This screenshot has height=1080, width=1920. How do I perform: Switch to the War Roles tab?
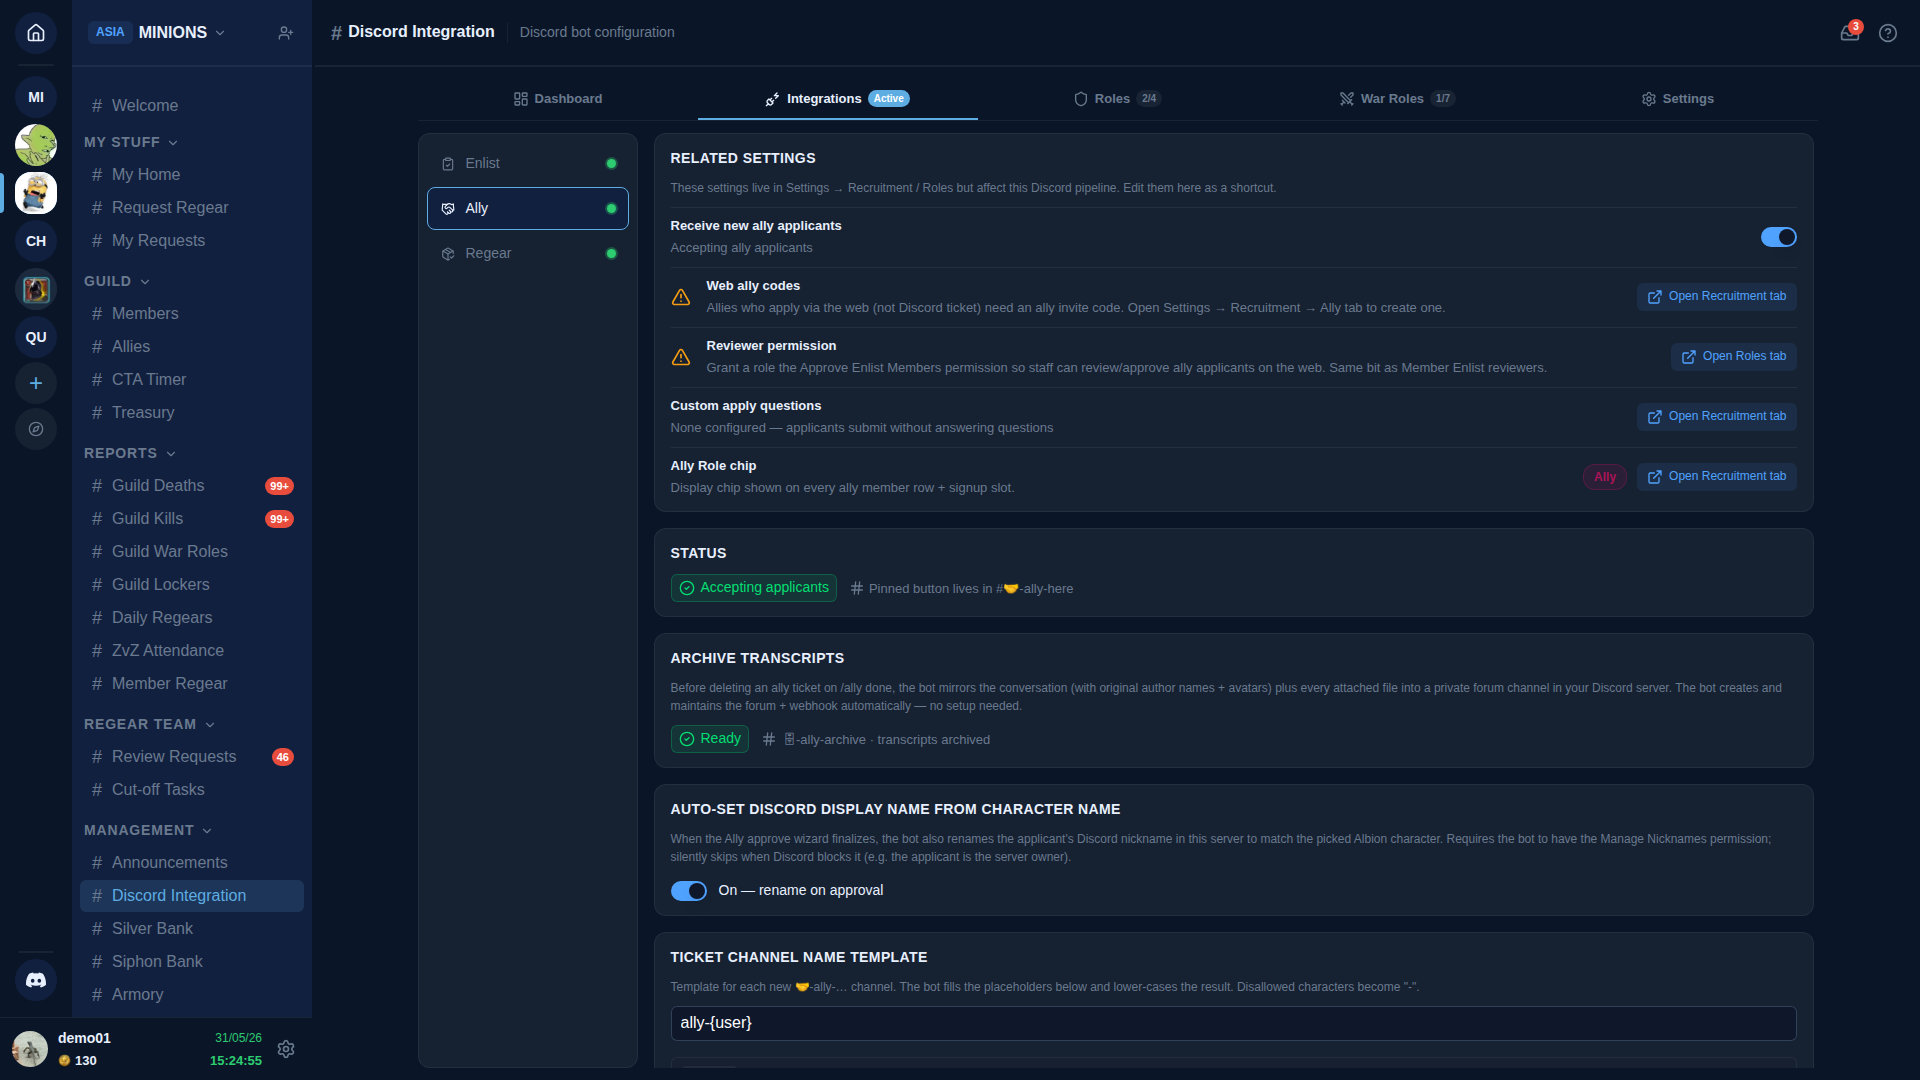[1398, 99]
